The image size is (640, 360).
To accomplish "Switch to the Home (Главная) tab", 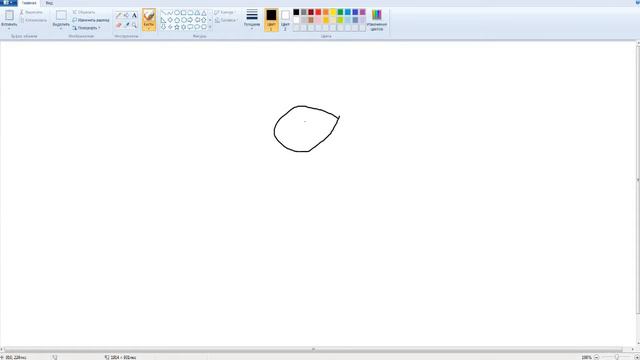I will [29, 3].
